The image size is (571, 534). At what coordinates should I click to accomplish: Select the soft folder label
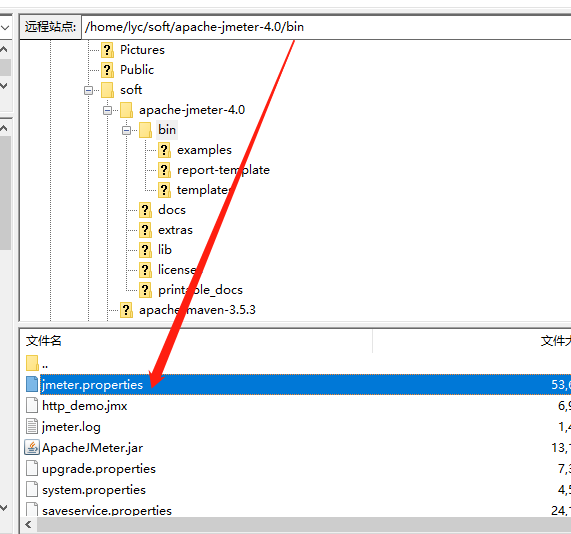click(131, 90)
